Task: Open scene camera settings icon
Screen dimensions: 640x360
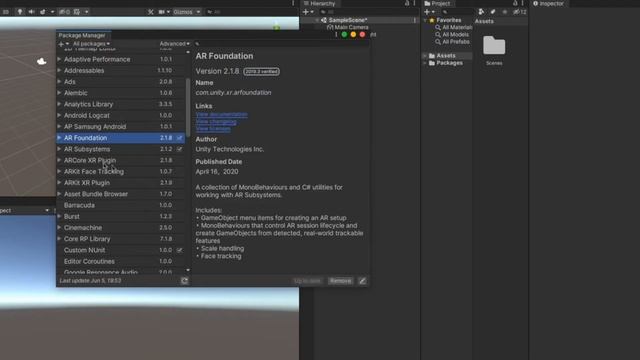Action: (162, 12)
